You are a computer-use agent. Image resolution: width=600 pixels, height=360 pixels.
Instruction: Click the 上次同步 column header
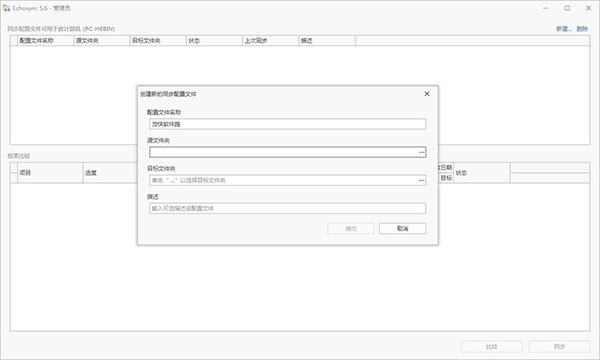[x=270, y=41]
